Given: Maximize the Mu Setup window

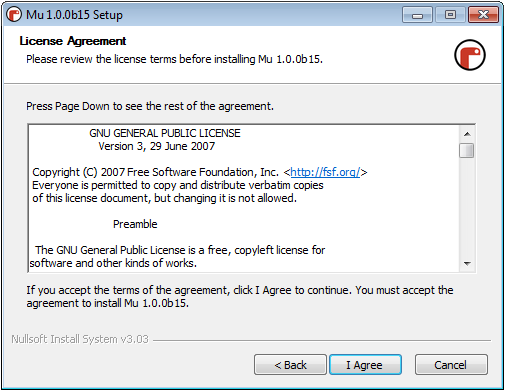Looking at the screenshot, I should pos(450,15).
